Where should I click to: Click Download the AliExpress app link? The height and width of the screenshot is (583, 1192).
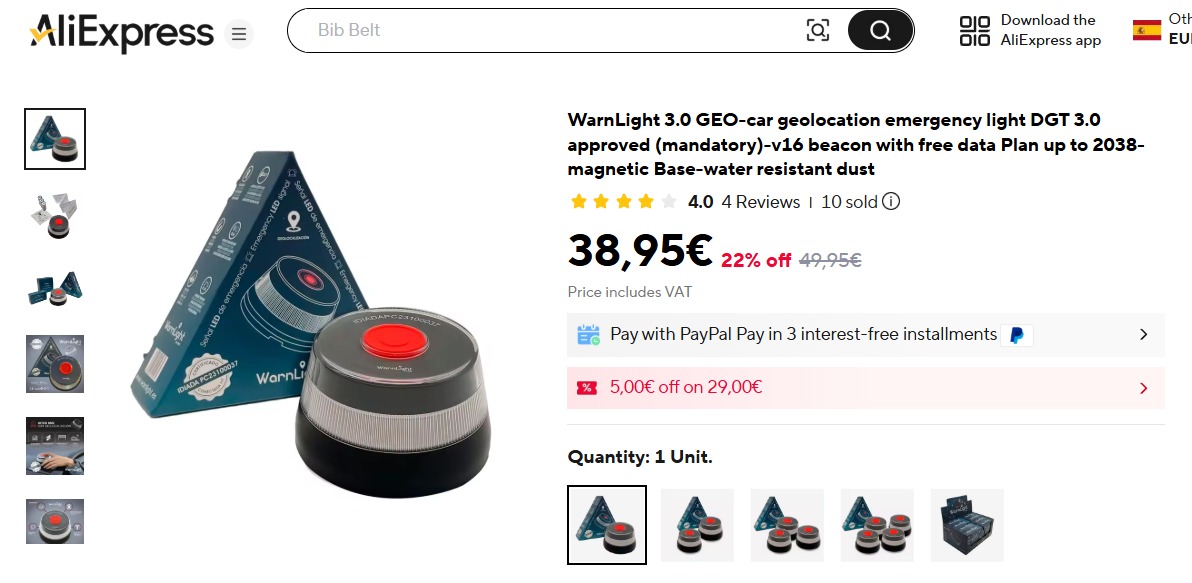1050,30
